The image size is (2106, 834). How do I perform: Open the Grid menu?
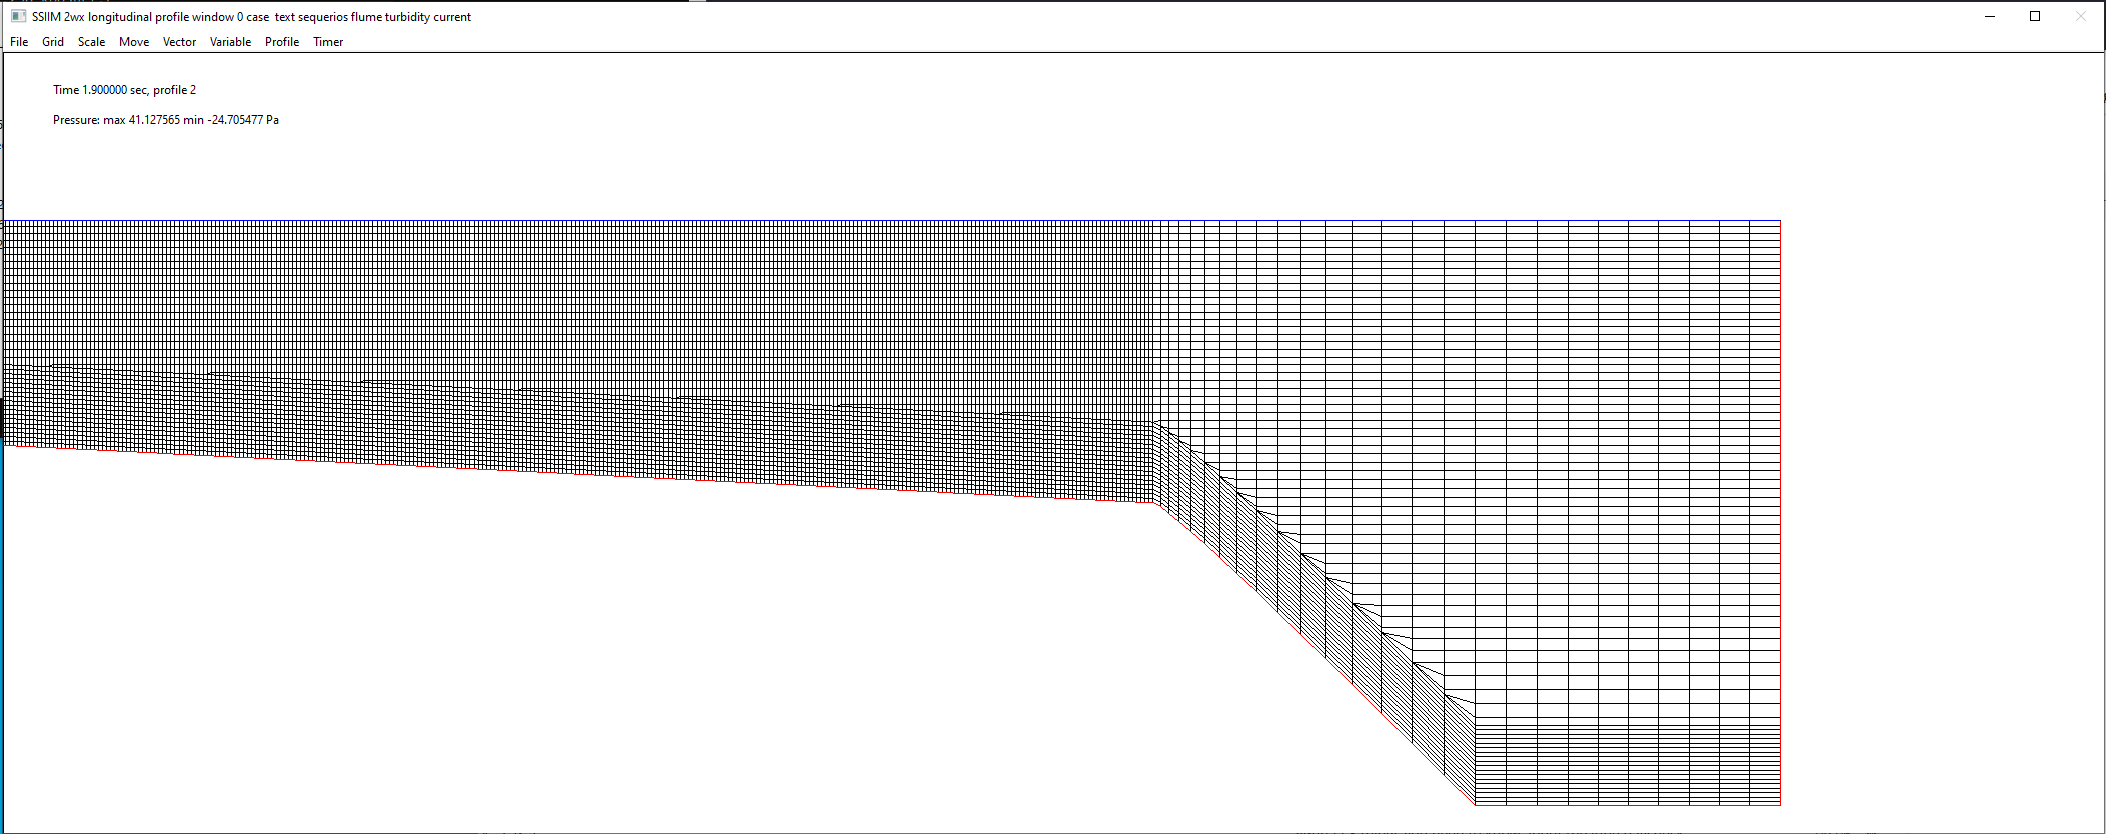pos(53,42)
